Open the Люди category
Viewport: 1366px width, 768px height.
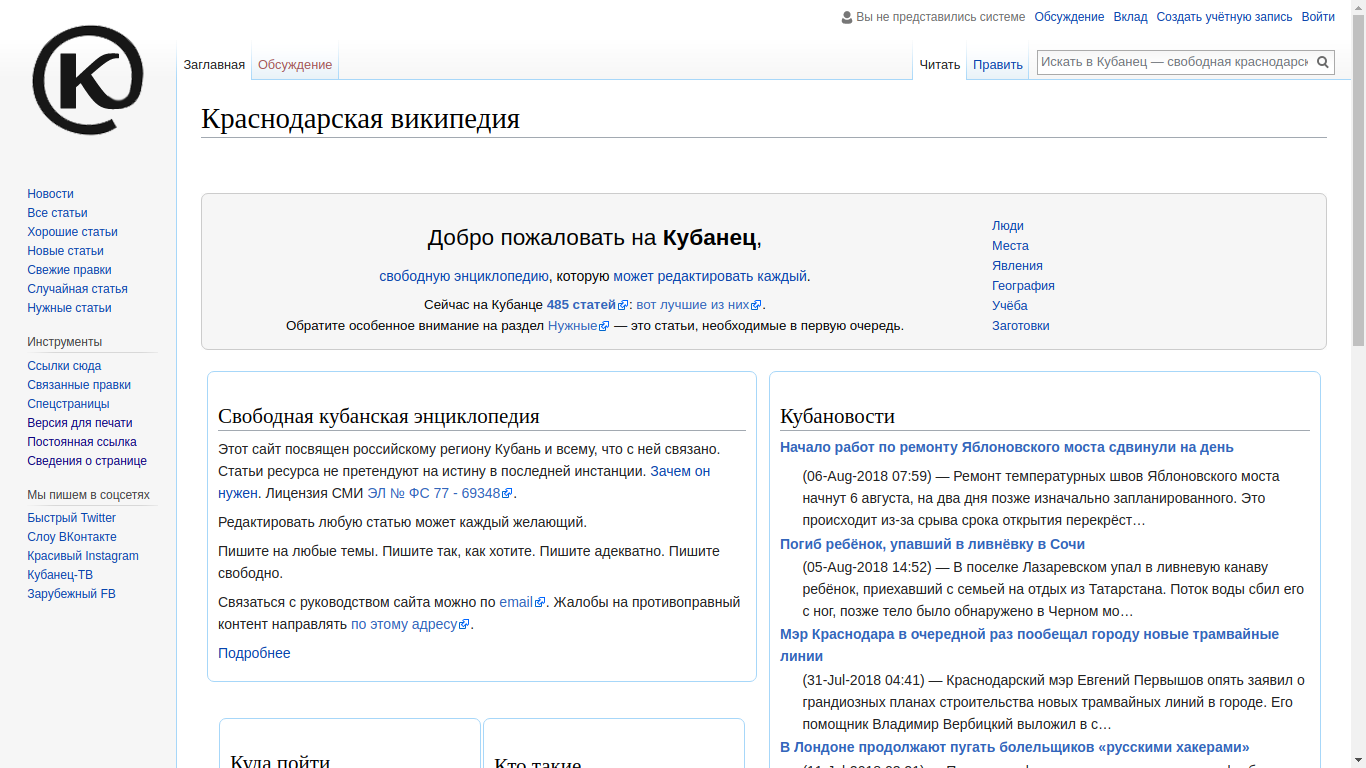[1008, 226]
